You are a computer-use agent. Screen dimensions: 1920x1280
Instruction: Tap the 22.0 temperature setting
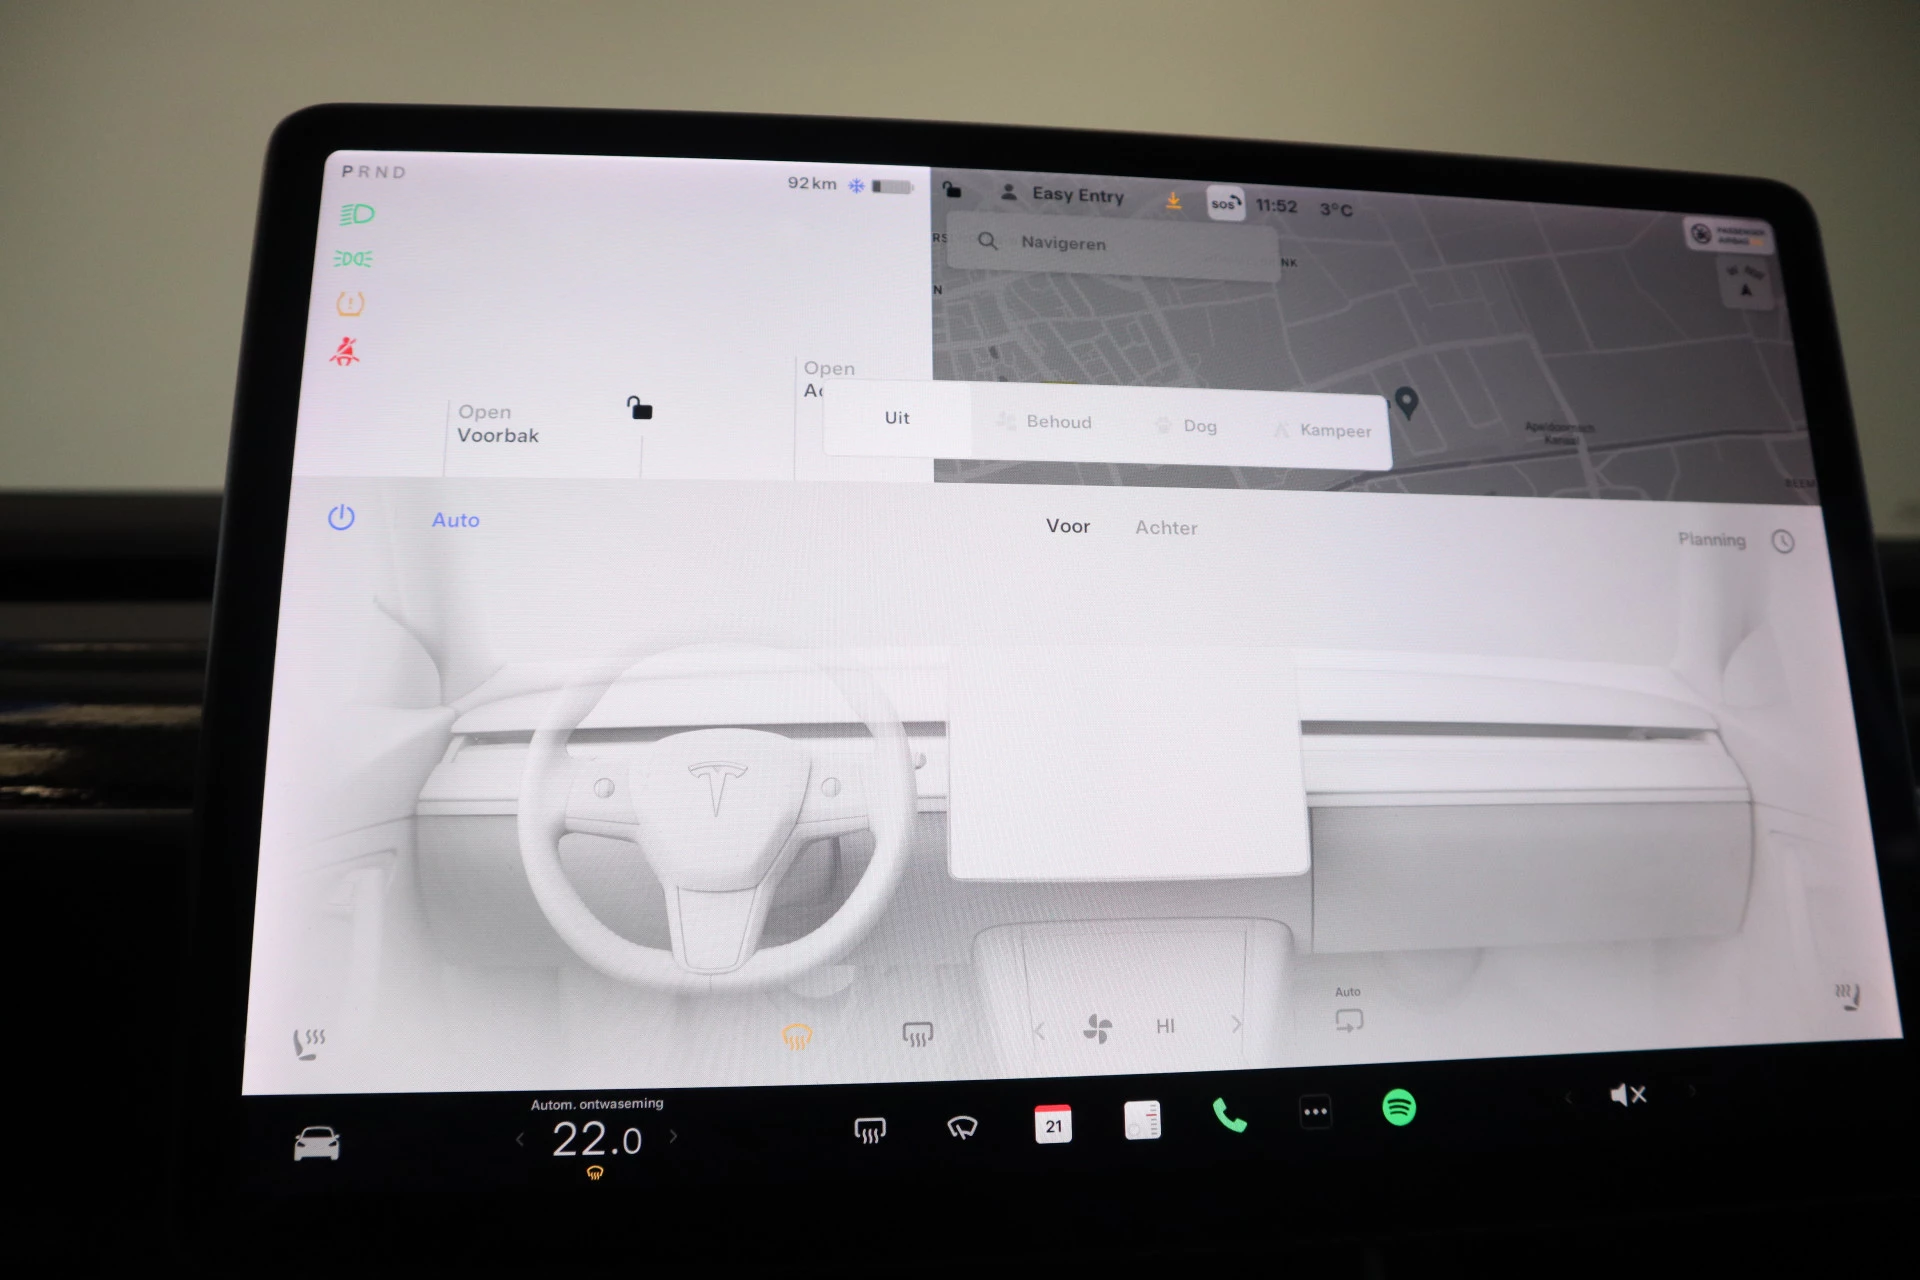[x=597, y=1139]
